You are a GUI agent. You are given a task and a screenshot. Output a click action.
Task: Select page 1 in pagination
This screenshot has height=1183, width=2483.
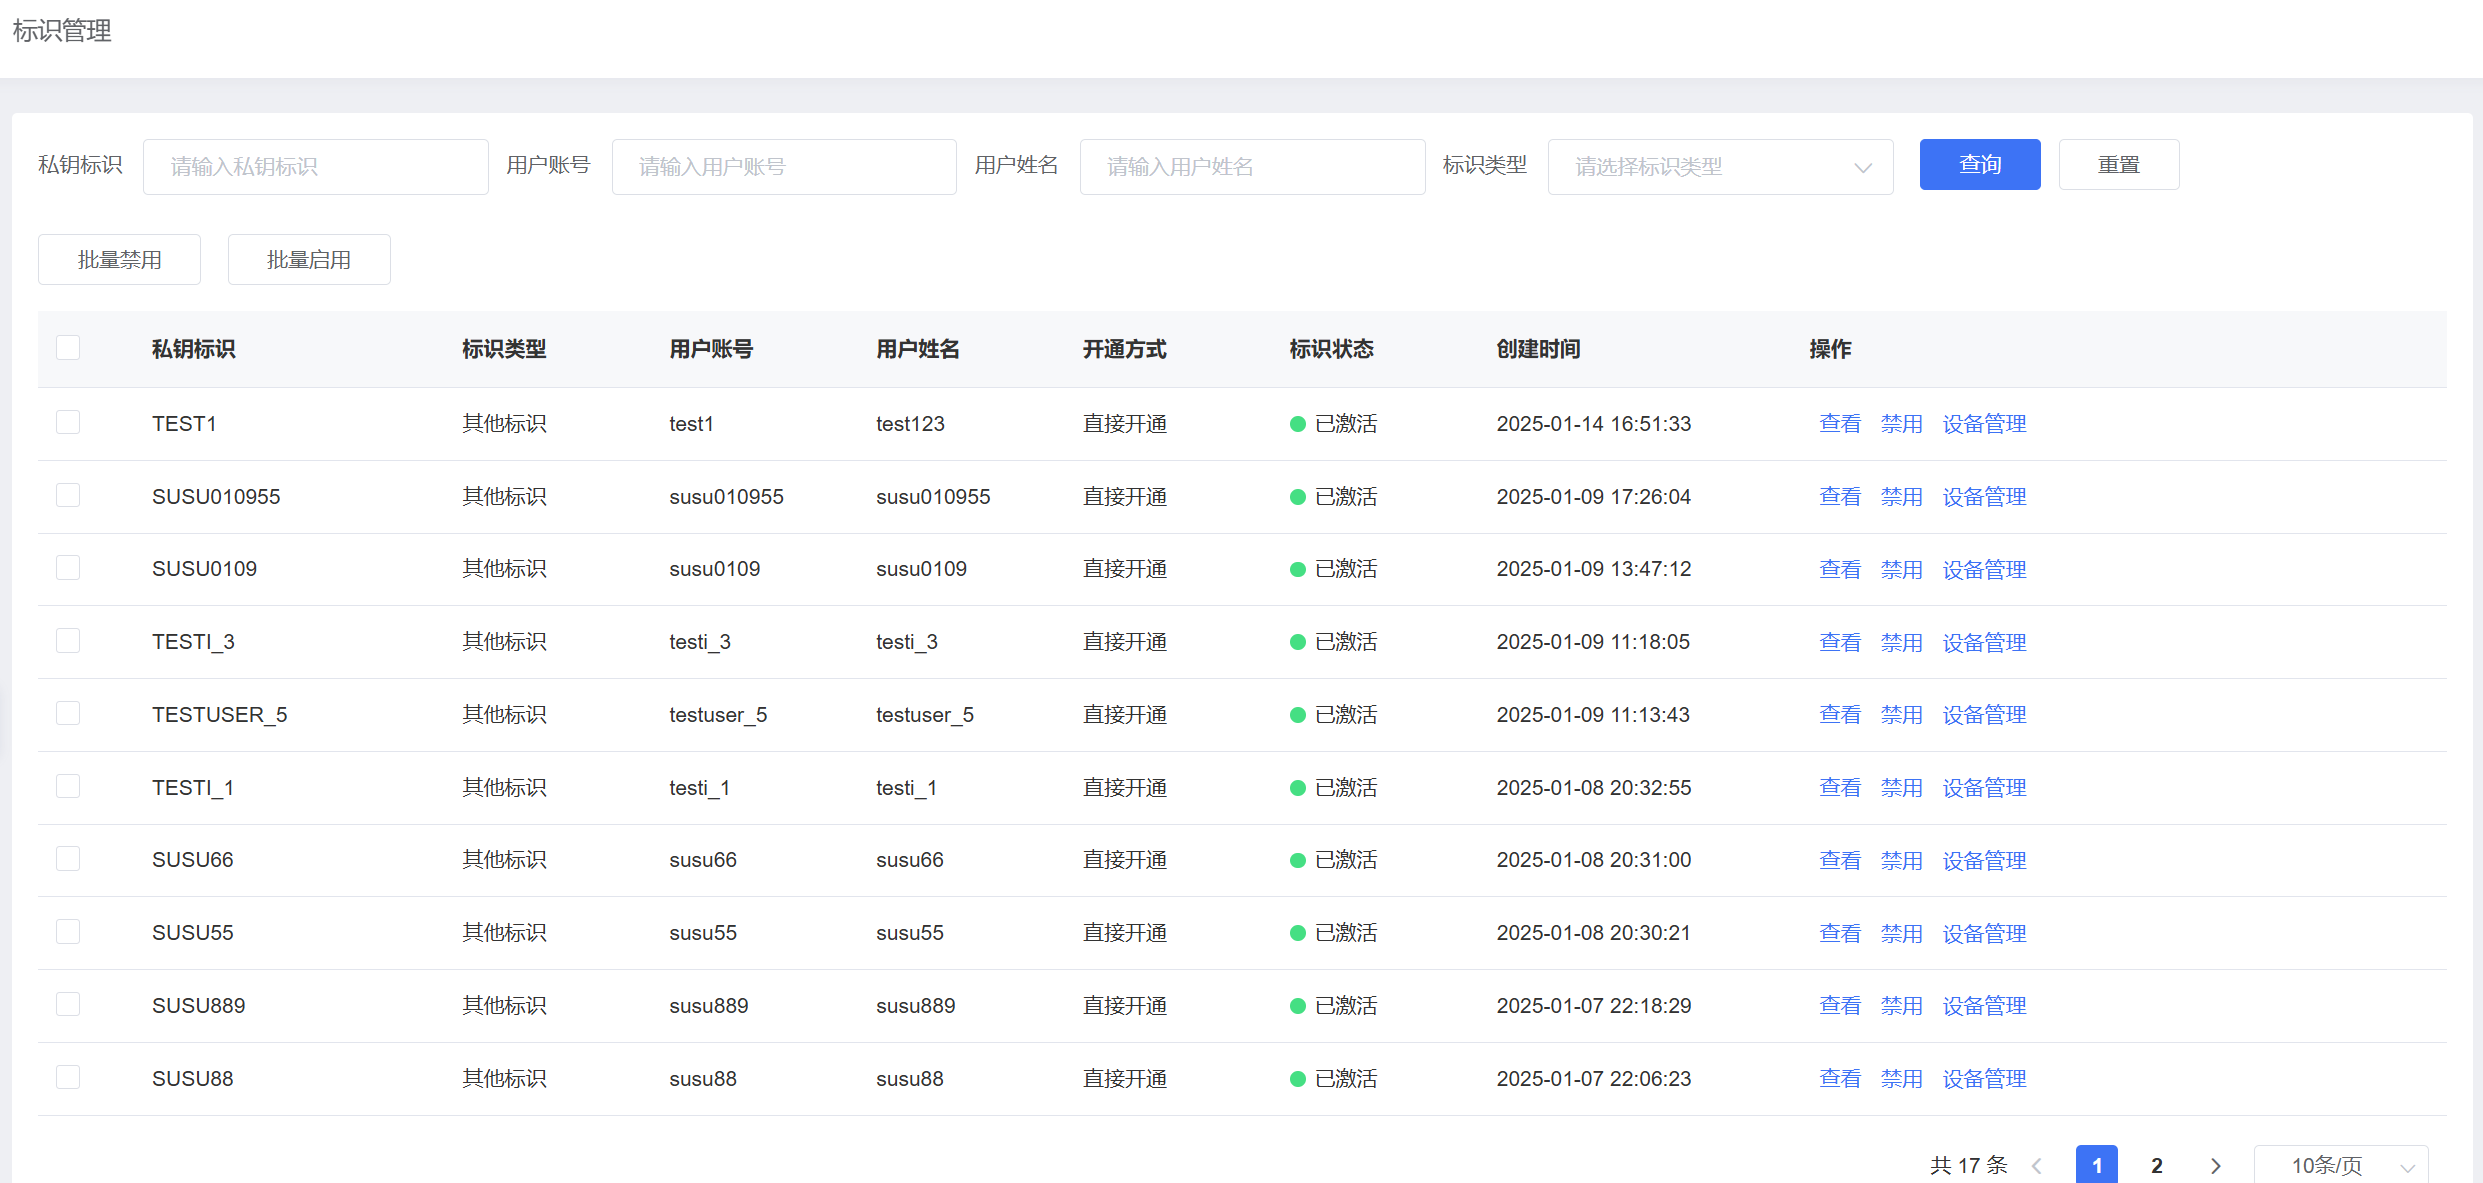pyautogui.click(x=2097, y=1166)
